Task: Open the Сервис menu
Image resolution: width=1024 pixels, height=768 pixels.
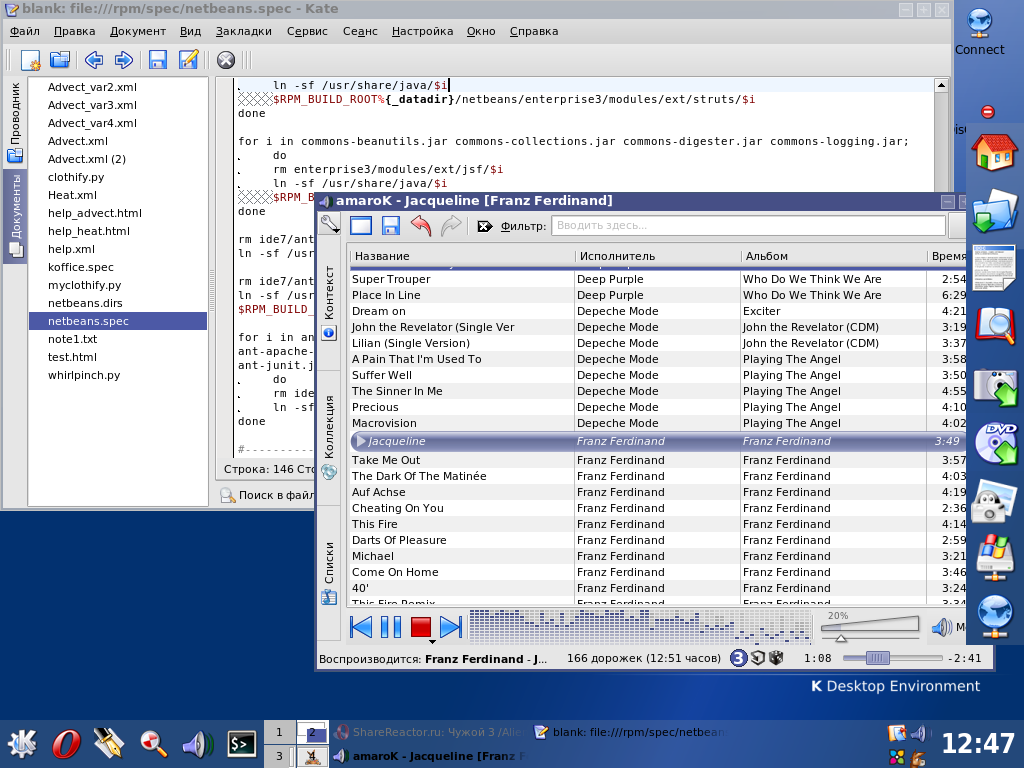Action: [x=307, y=31]
